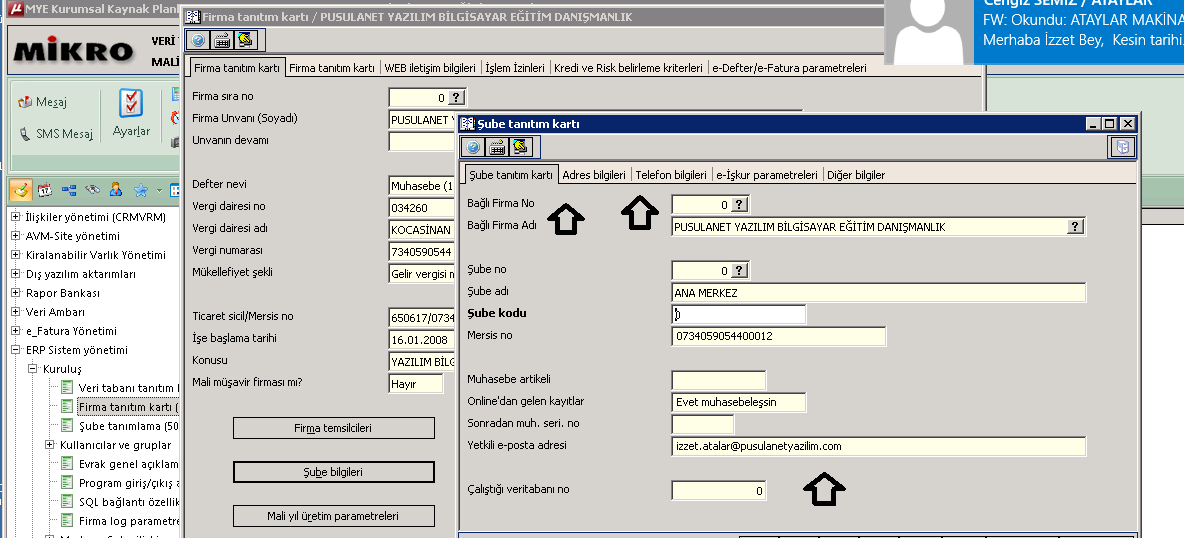1184x538 pixels.
Task: Expand Dış yazılım aktarımları node
Action: pos(15,274)
